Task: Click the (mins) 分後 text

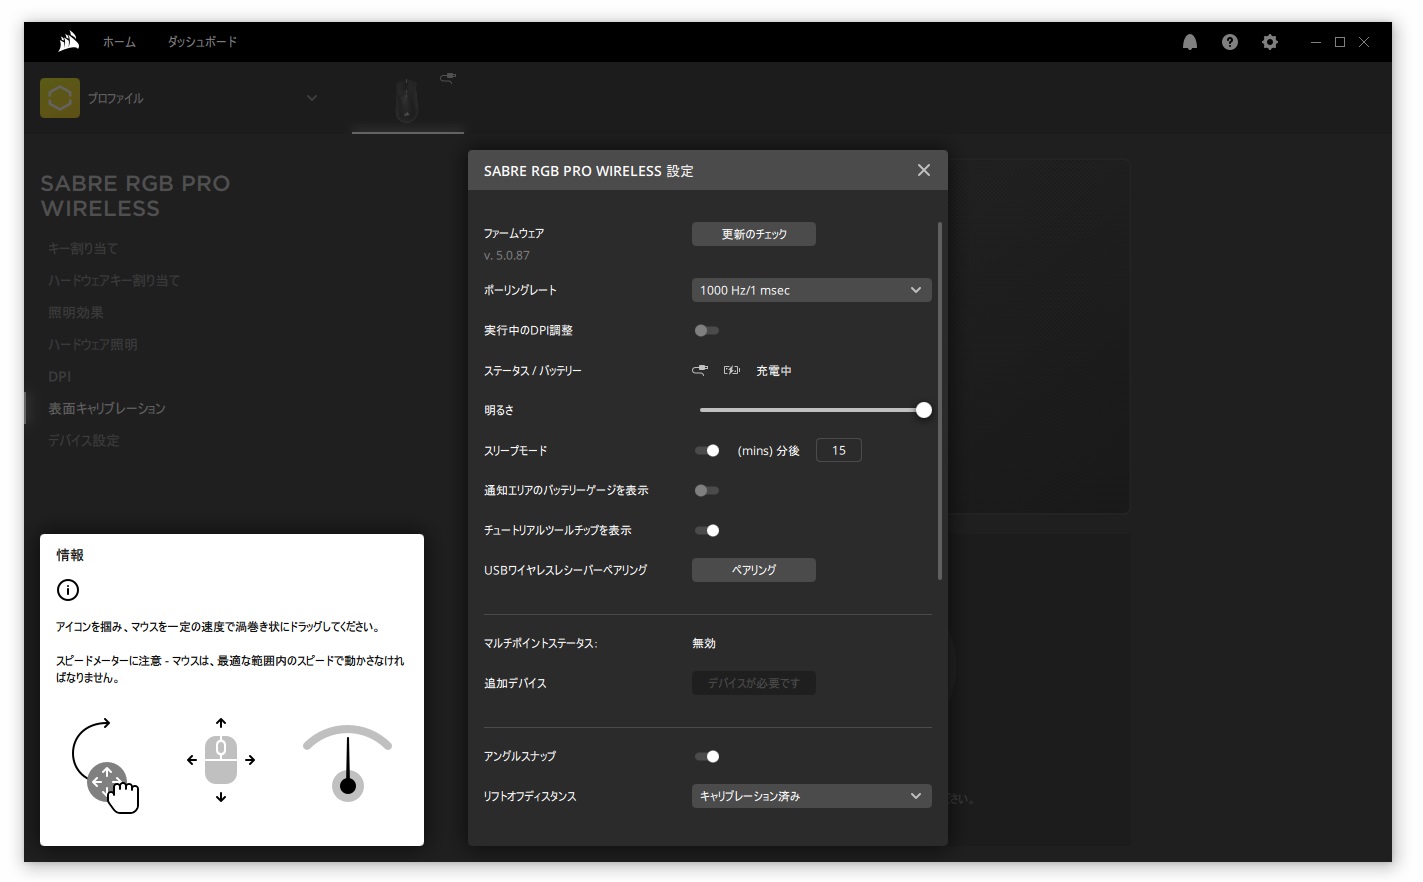Action: pos(768,451)
